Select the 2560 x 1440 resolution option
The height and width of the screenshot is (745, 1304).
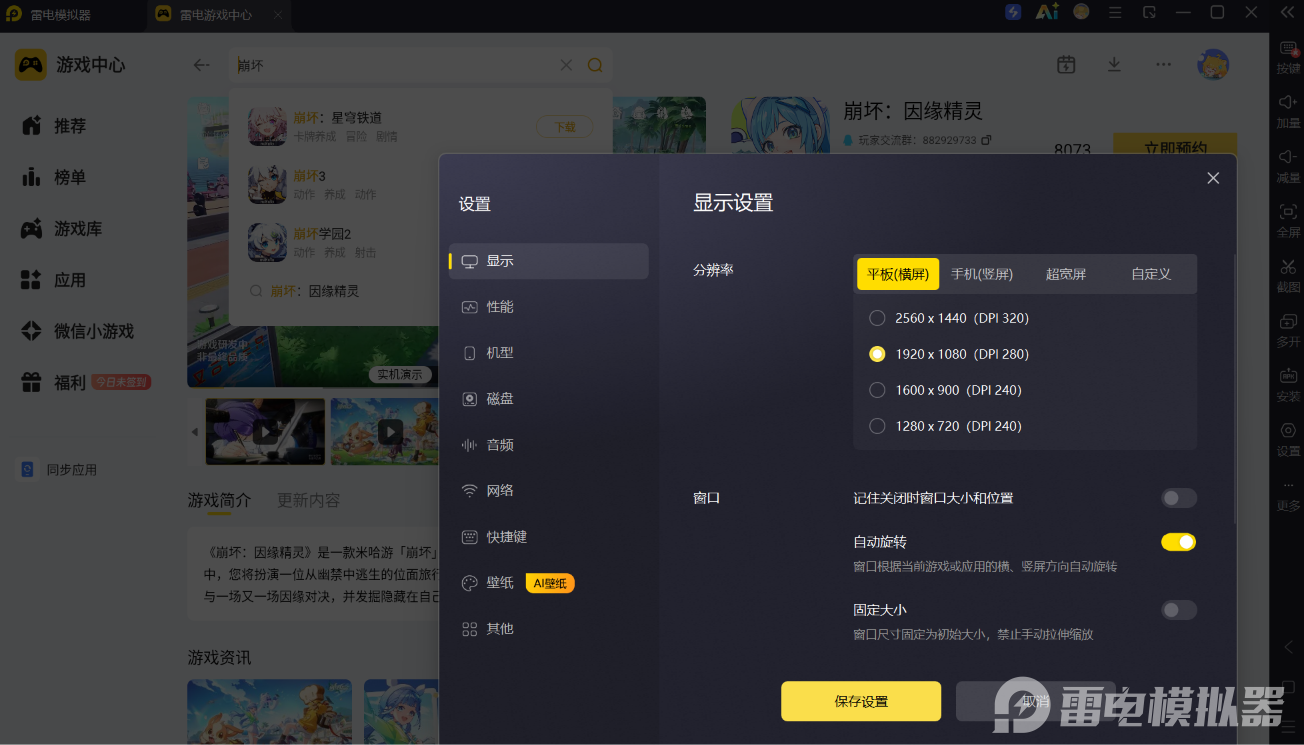pos(877,318)
